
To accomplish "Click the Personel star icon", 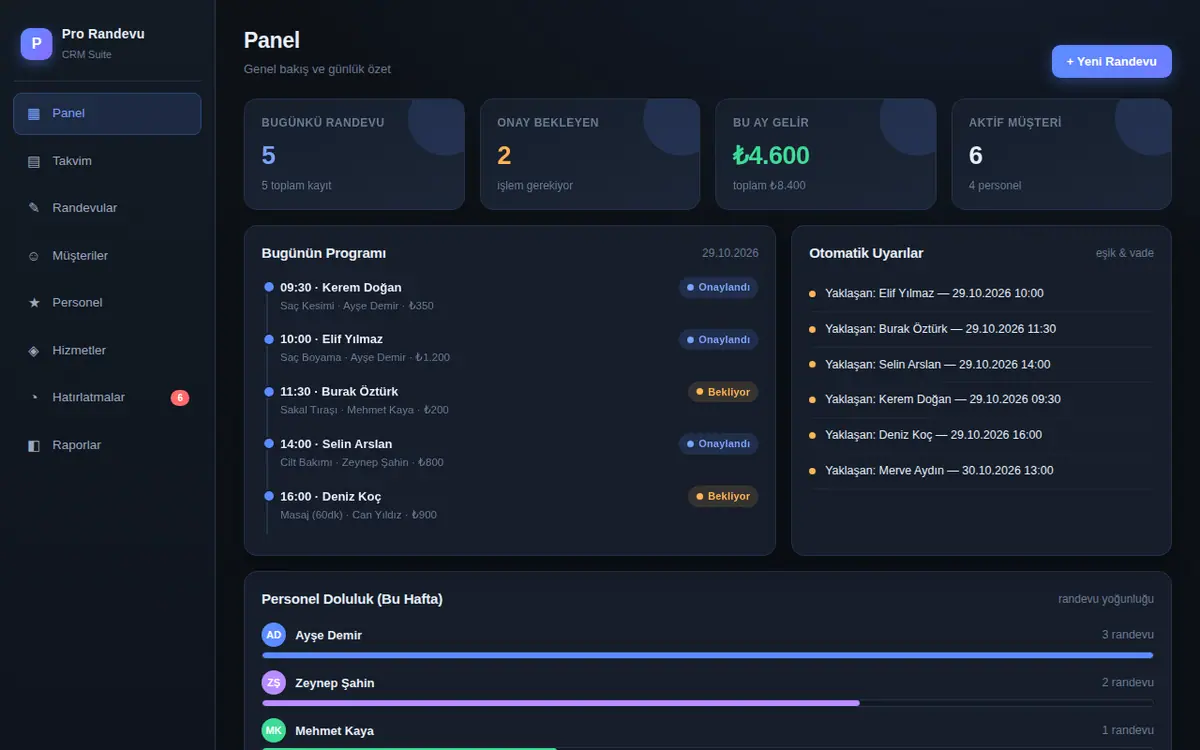I will point(34,303).
